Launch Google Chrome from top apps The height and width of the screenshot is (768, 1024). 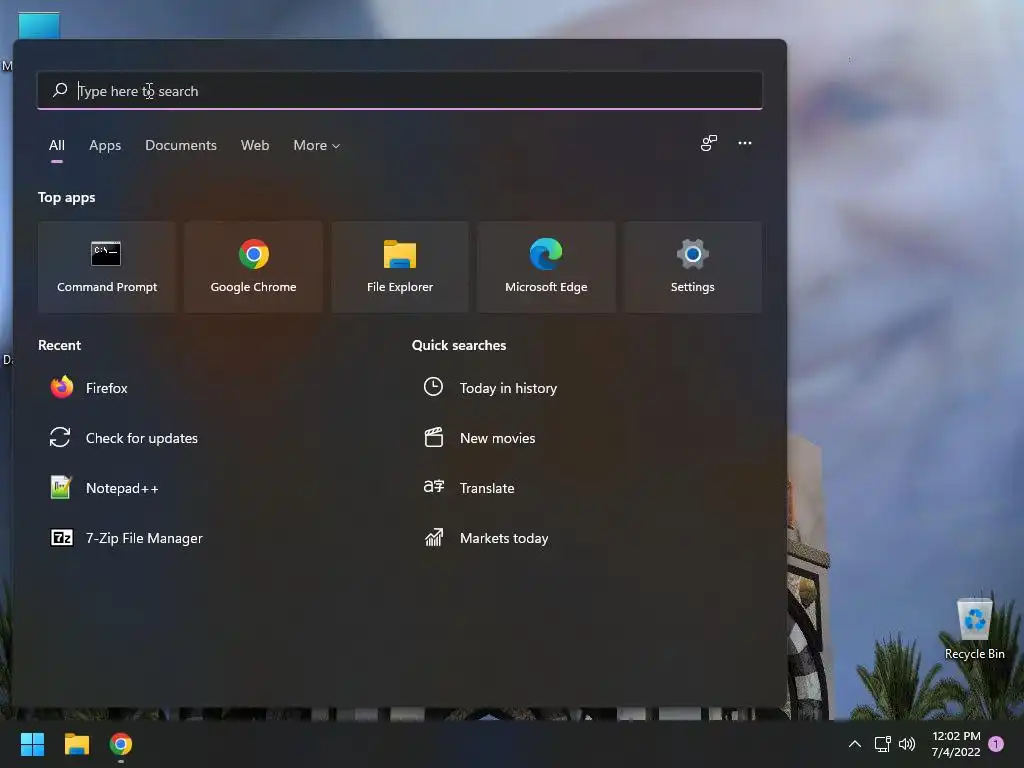(x=253, y=266)
